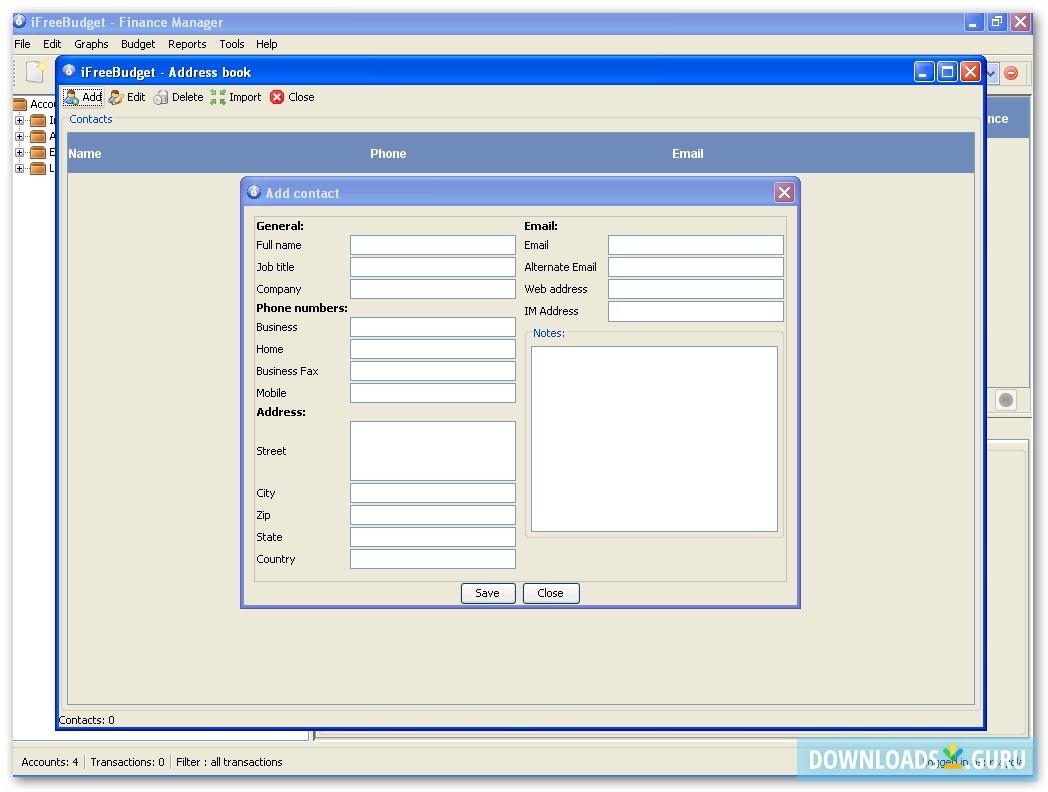Expand the first account tree node

point(19,121)
